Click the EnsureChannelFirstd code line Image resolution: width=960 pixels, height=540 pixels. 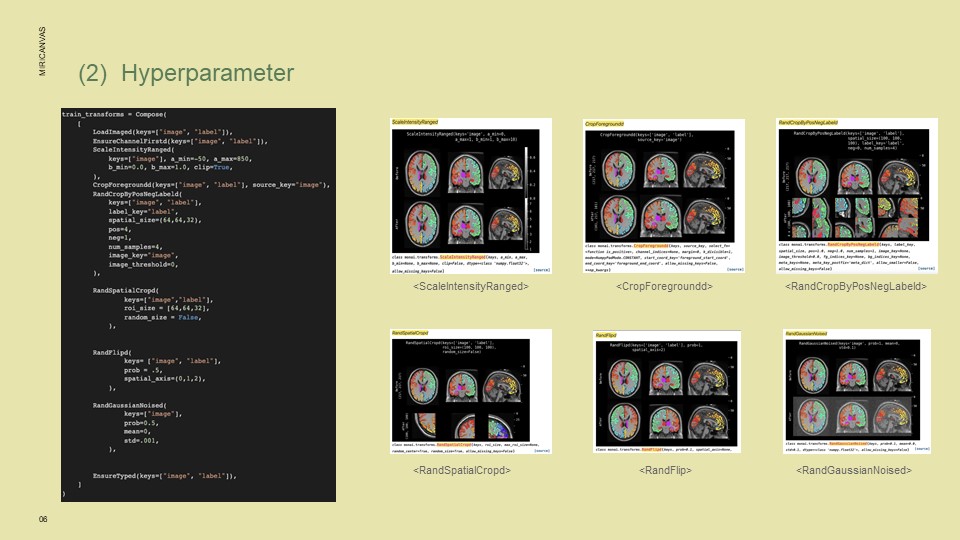pyautogui.click(x=180, y=141)
